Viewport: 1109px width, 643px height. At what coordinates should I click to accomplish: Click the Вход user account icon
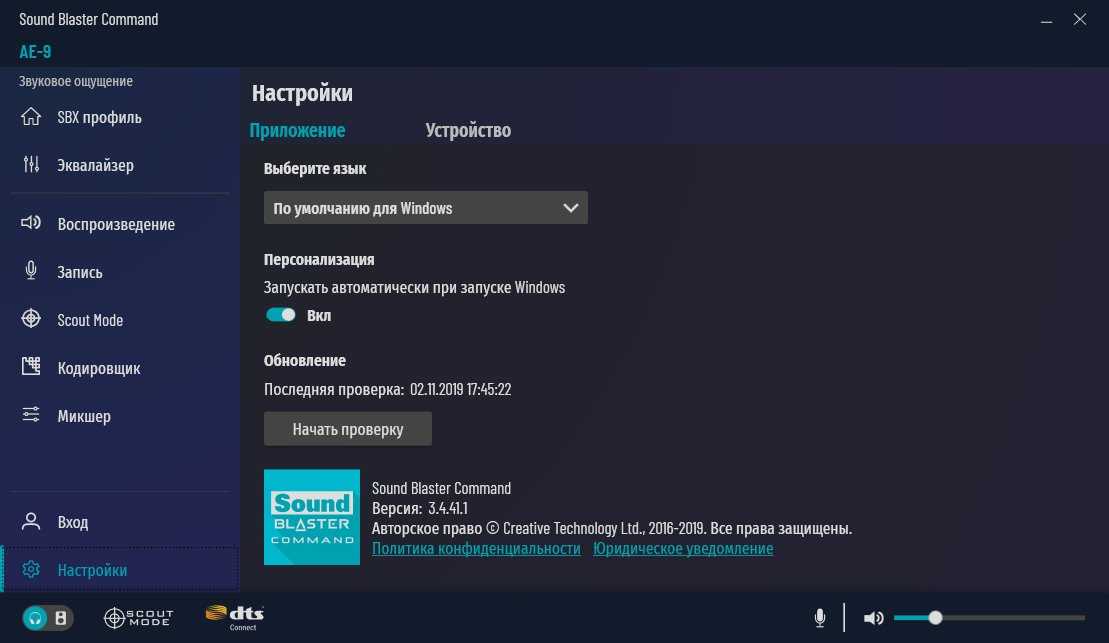point(30,521)
